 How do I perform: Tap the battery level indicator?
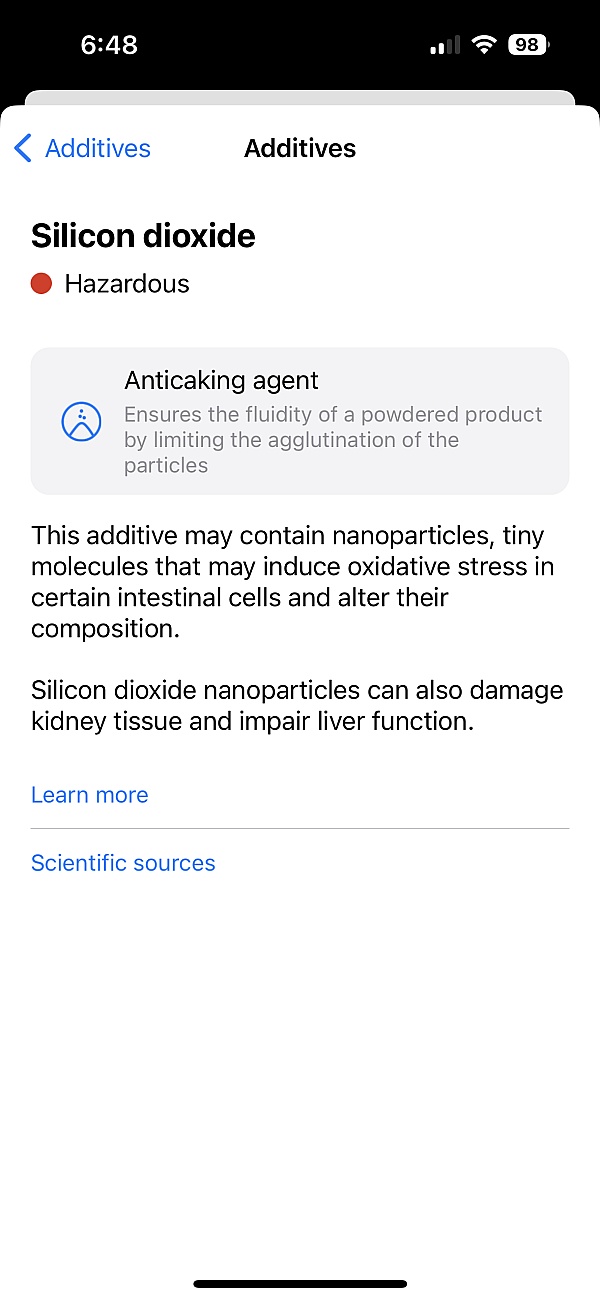pos(528,45)
